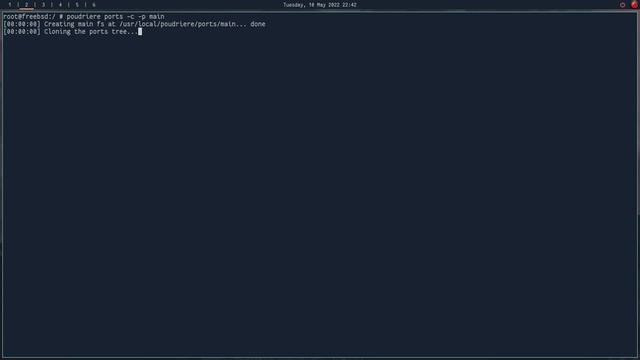Screen dimensions: 640x360
Task: Click the terminal cursor block
Action: [x=140, y=31]
